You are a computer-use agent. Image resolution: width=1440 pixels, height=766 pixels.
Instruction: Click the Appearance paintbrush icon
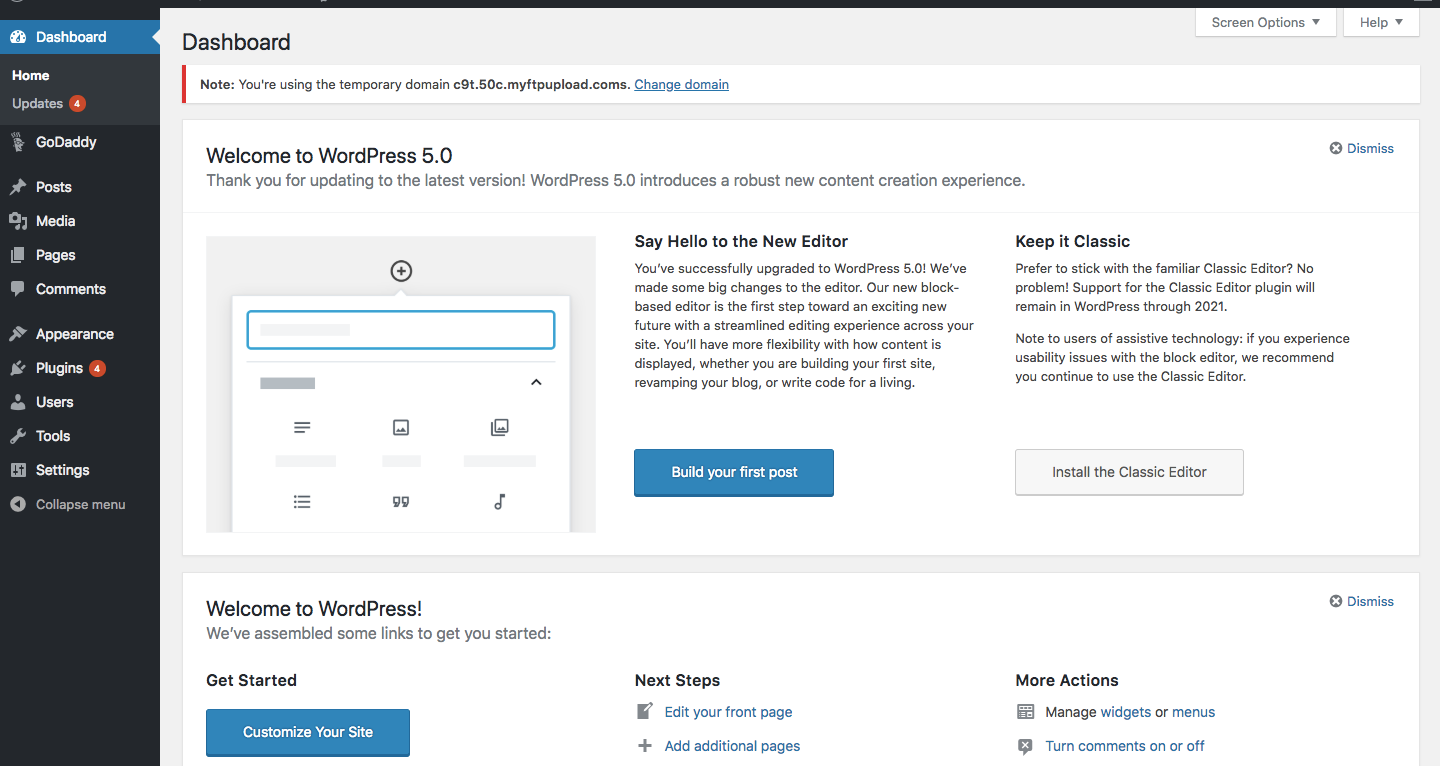click(x=18, y=334)
